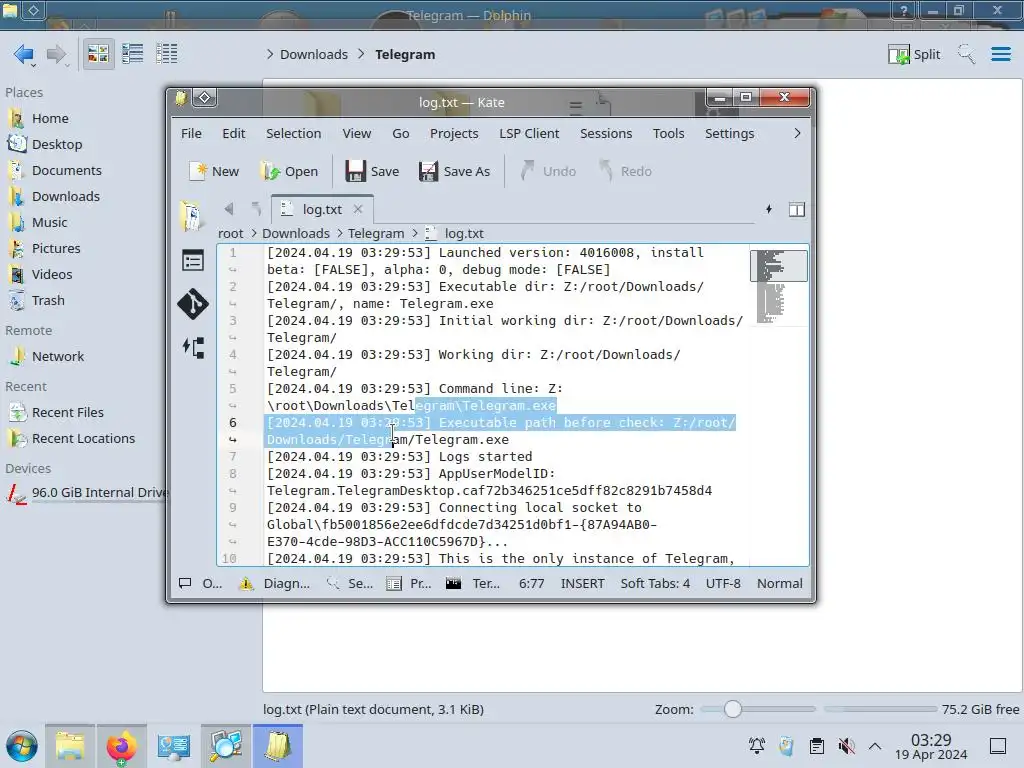
Task: Open the Terminal panel in status bar
Action: point(473,583)
